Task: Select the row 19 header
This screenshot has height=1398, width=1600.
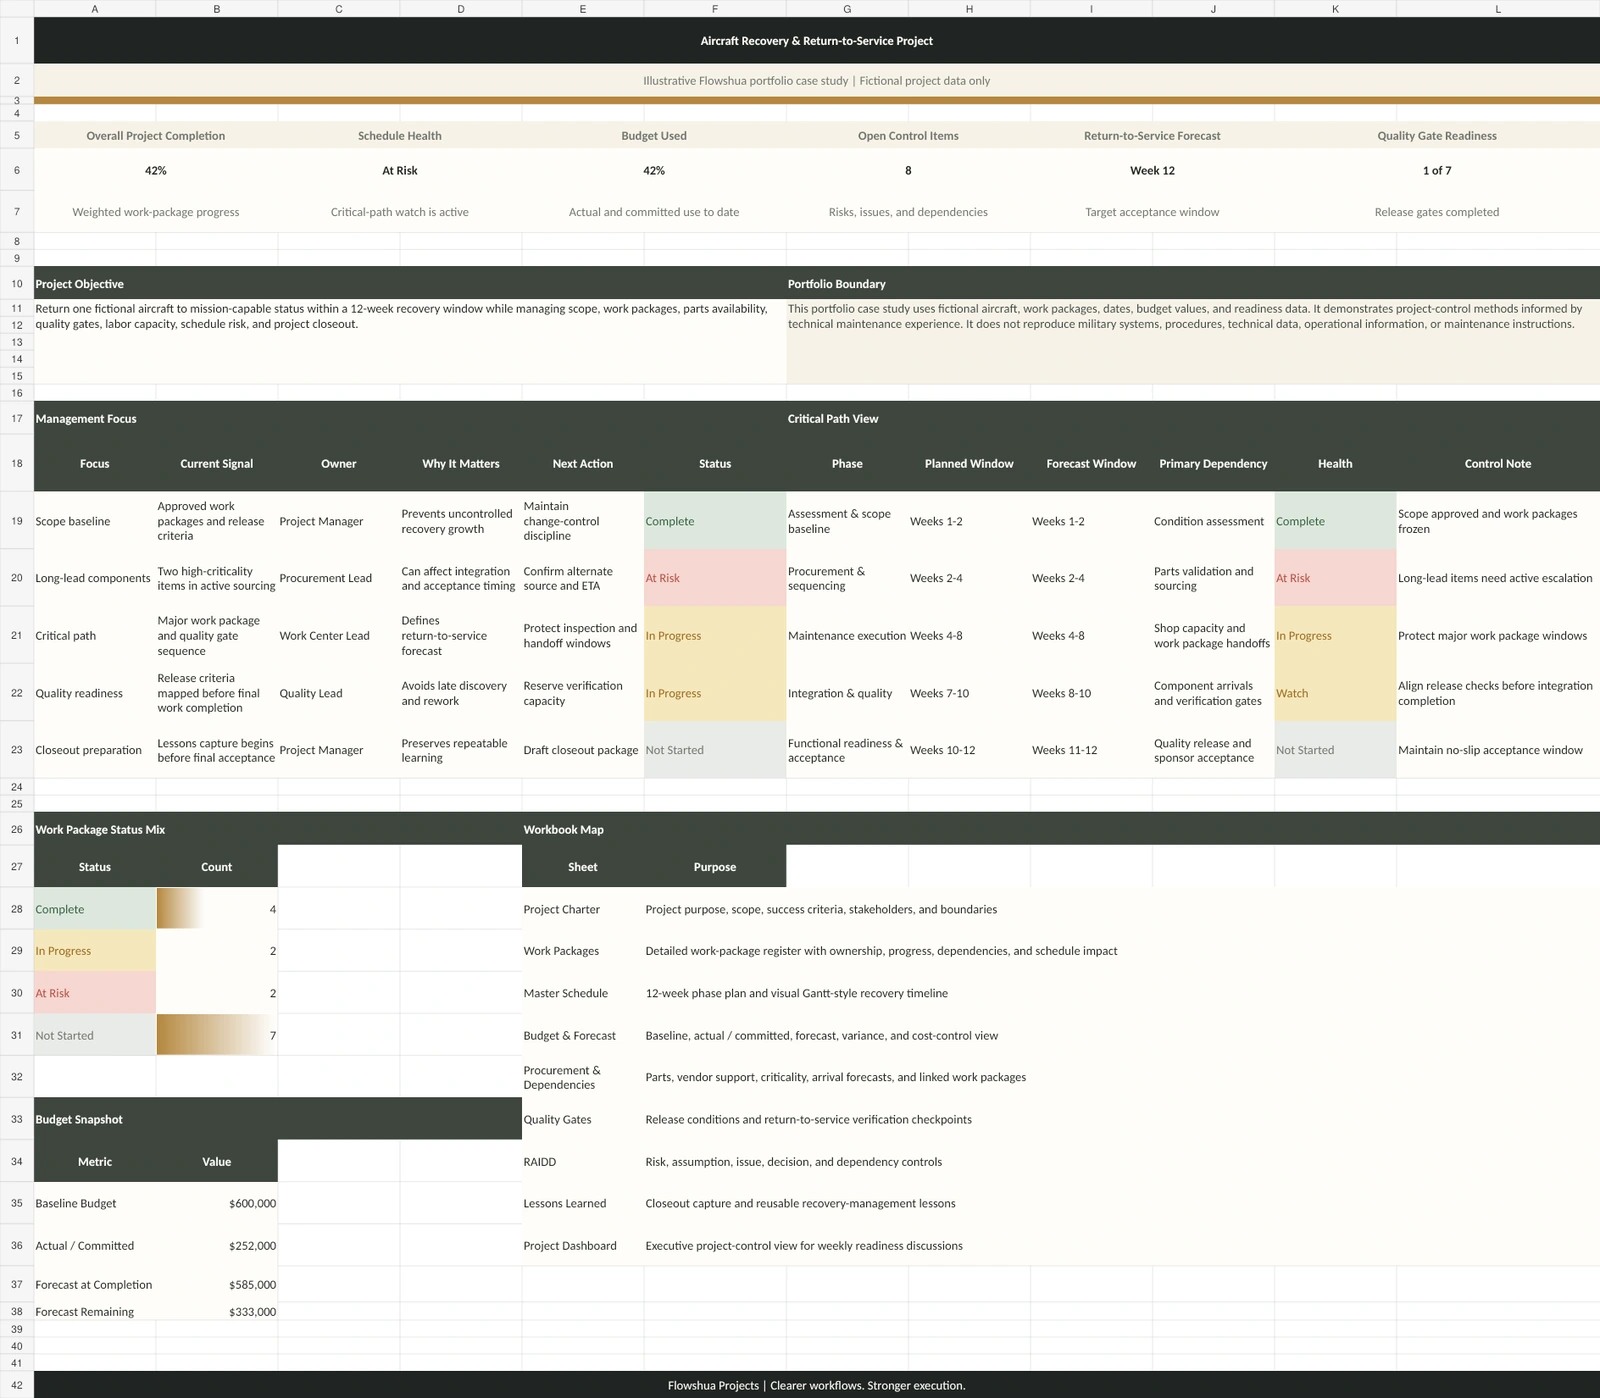Action: click(17, 521)
